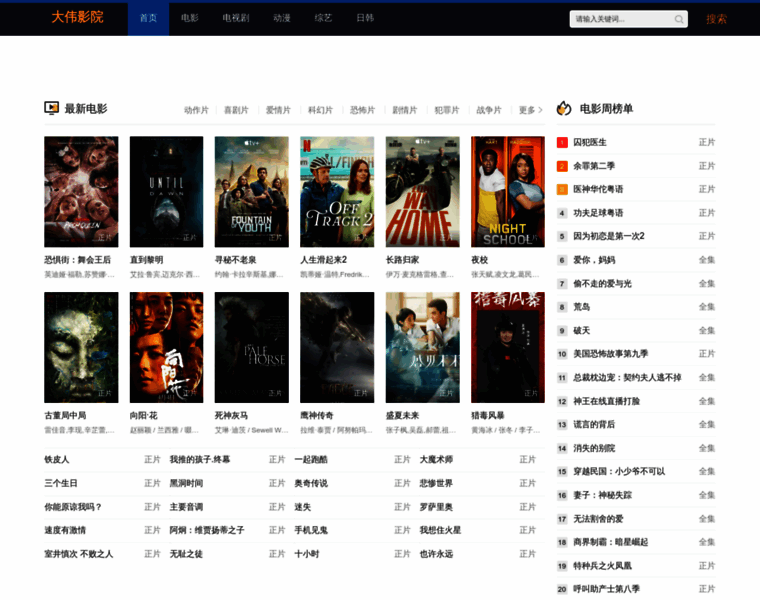The image size is (760, 600).
Task: Filter by 剧情片 category
Action: (x=405, y=111)
